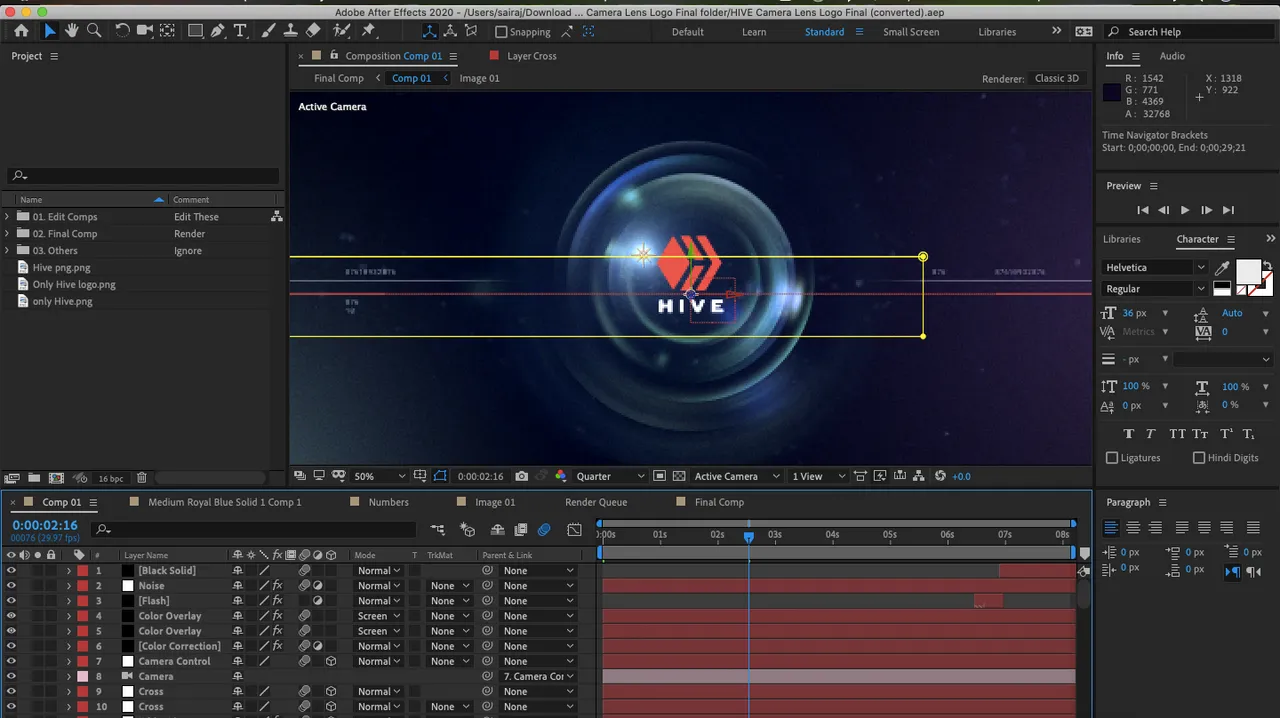Enable the Snapping checkbox
The image size is (1280, 718).
point(502,32)
